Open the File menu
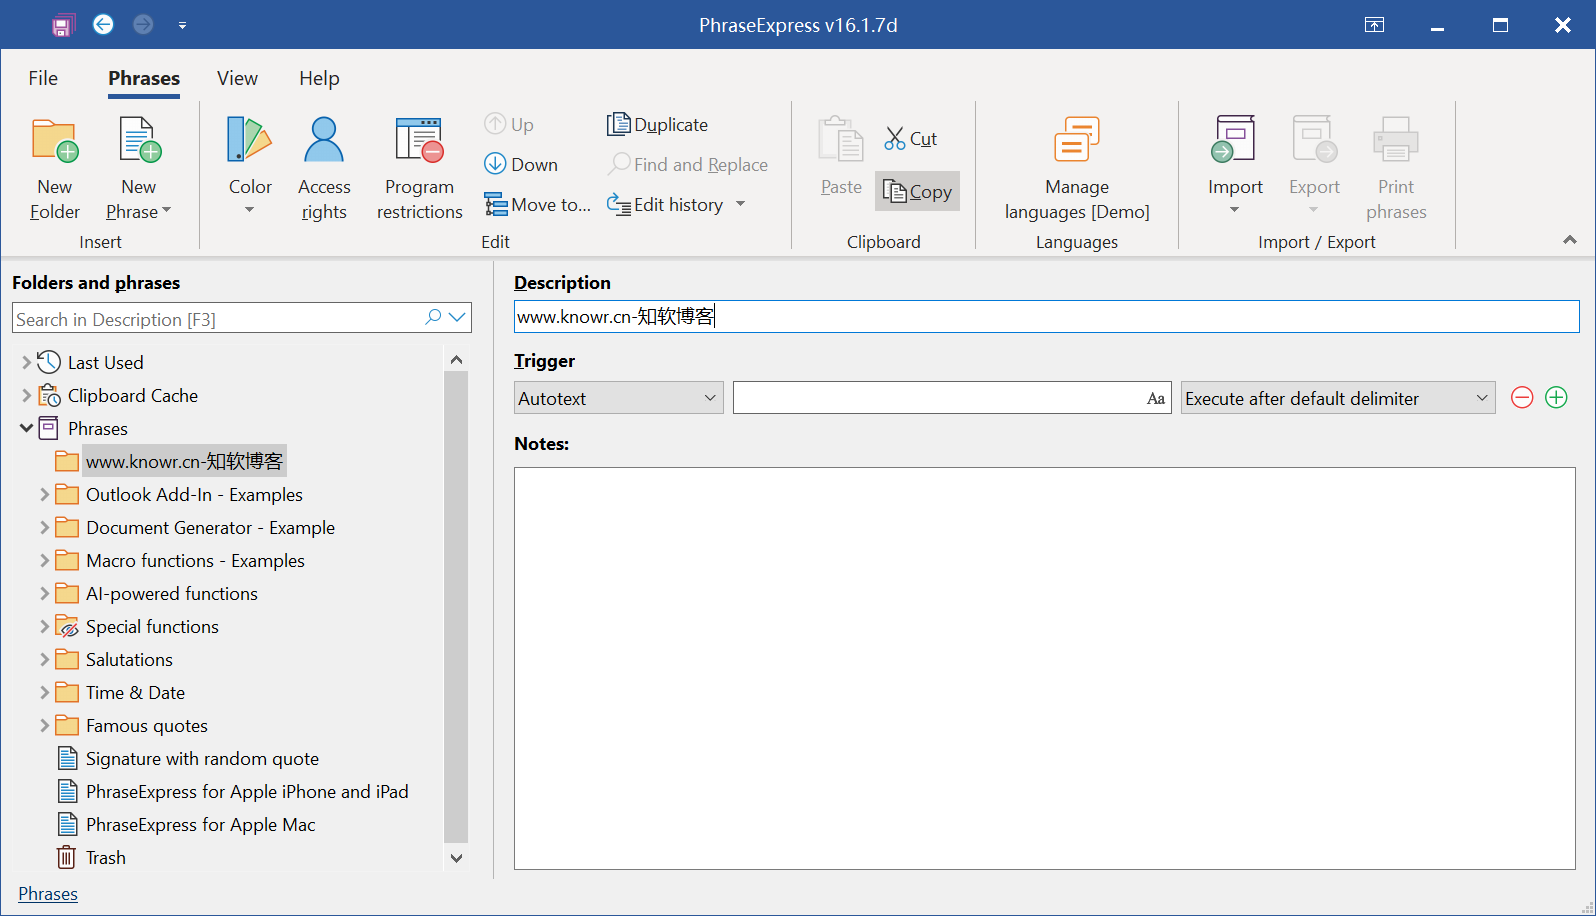 pyautogui.click(x=43, y=78)
